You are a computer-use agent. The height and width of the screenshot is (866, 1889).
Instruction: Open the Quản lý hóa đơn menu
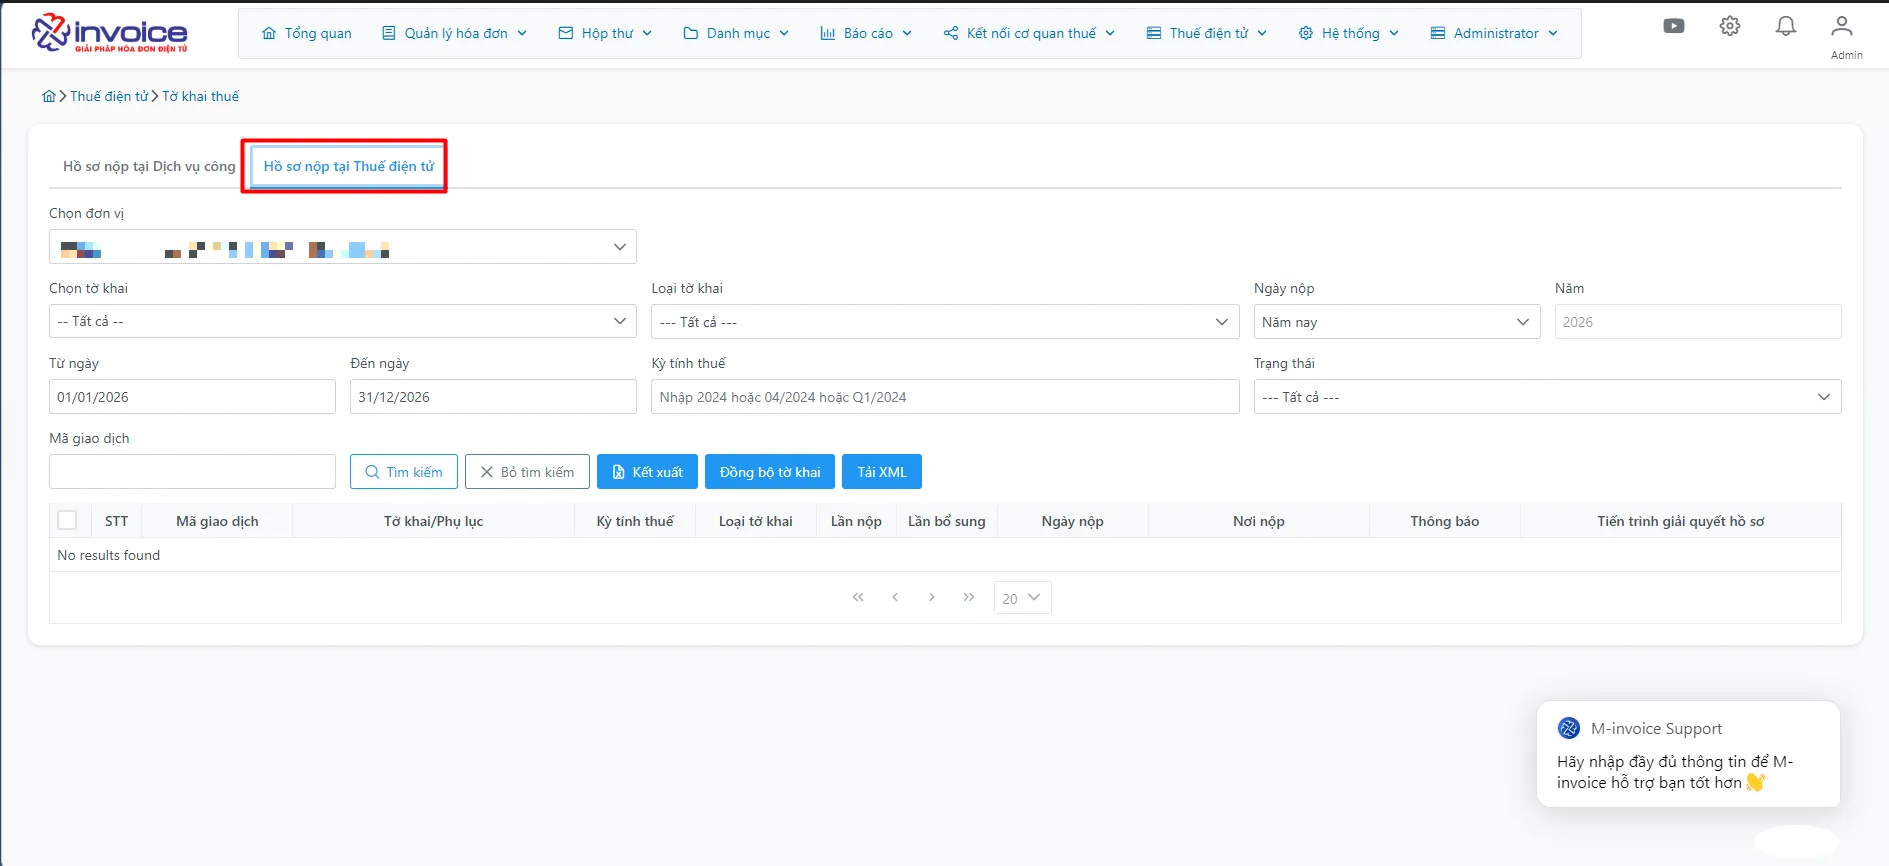[455, 33]
